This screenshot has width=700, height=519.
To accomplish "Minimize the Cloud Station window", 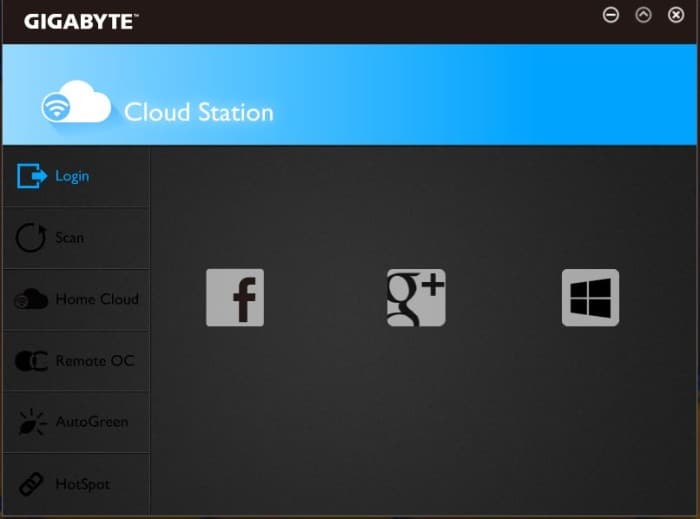I will pyautogui.click(x=611, y=15).
